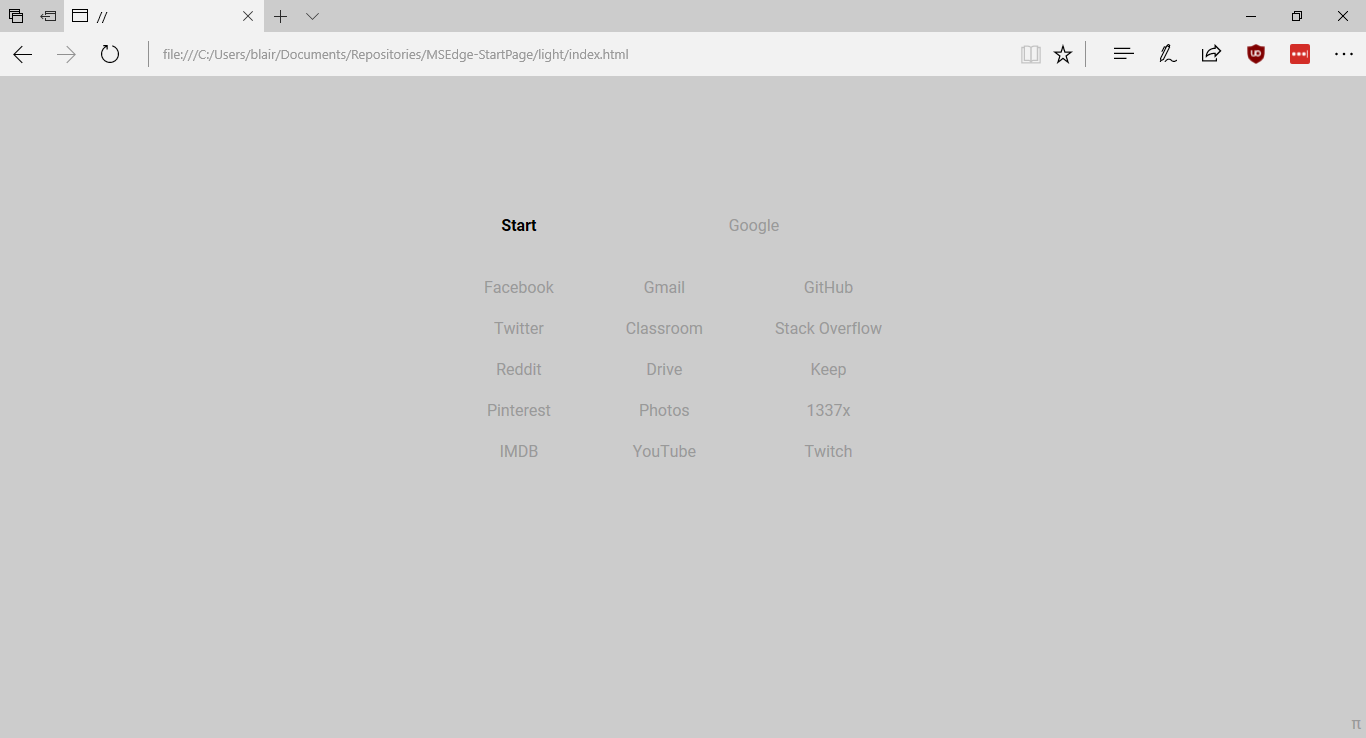Switch to the Google tab

[x=754, y=226]
